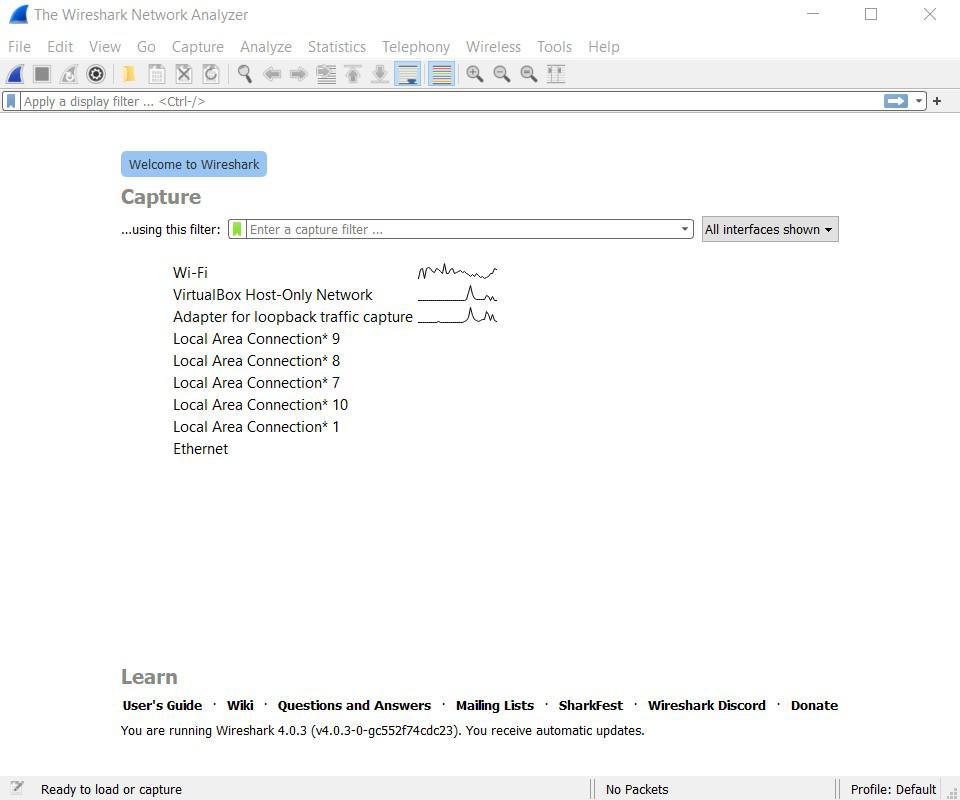Click Close capture file X icon
960x800 pixels.
(184, 74)
